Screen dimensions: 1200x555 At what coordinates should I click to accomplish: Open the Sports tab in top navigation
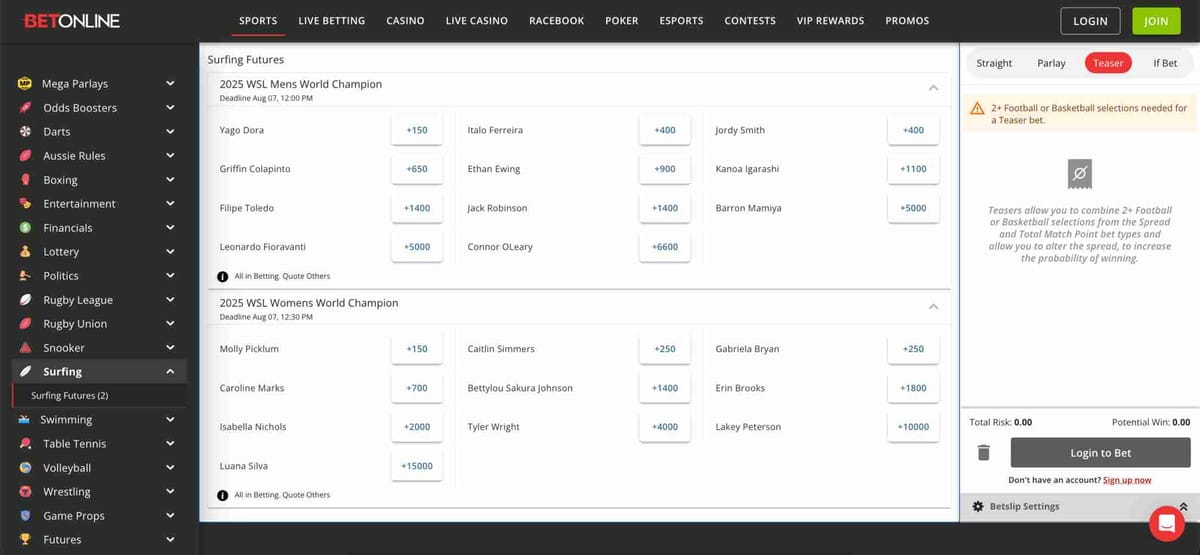(259, 20)
